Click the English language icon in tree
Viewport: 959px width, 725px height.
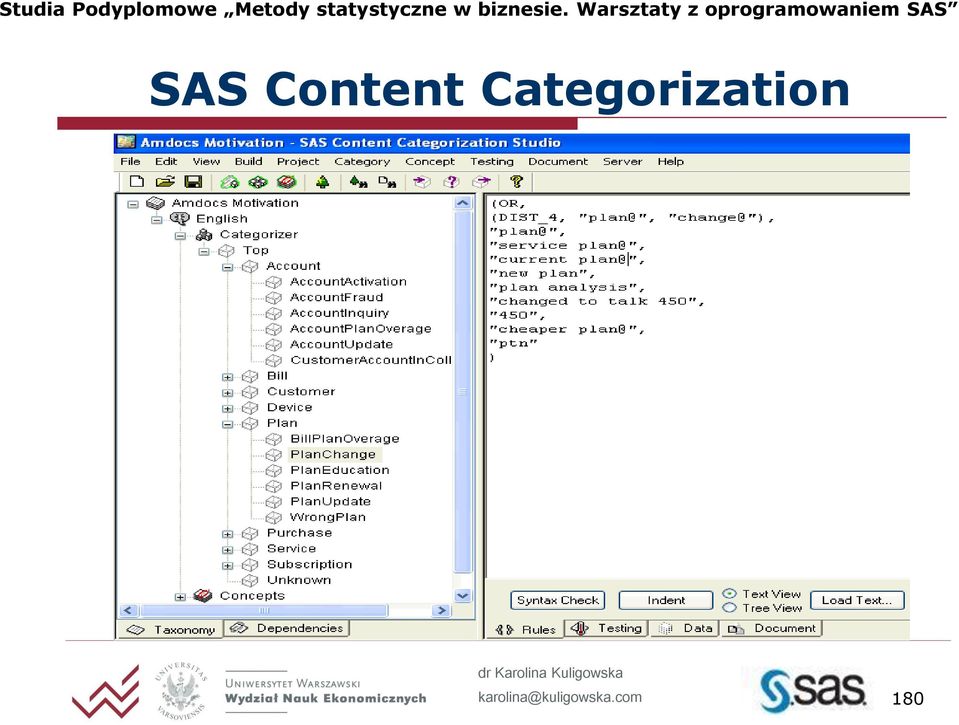tap(179, 218)
